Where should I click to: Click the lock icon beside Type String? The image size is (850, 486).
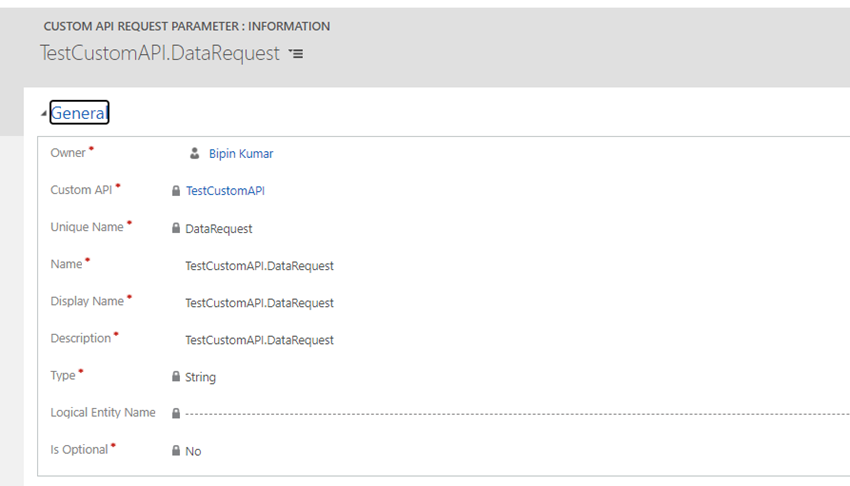pyautogui.click(x=176, y=377)
